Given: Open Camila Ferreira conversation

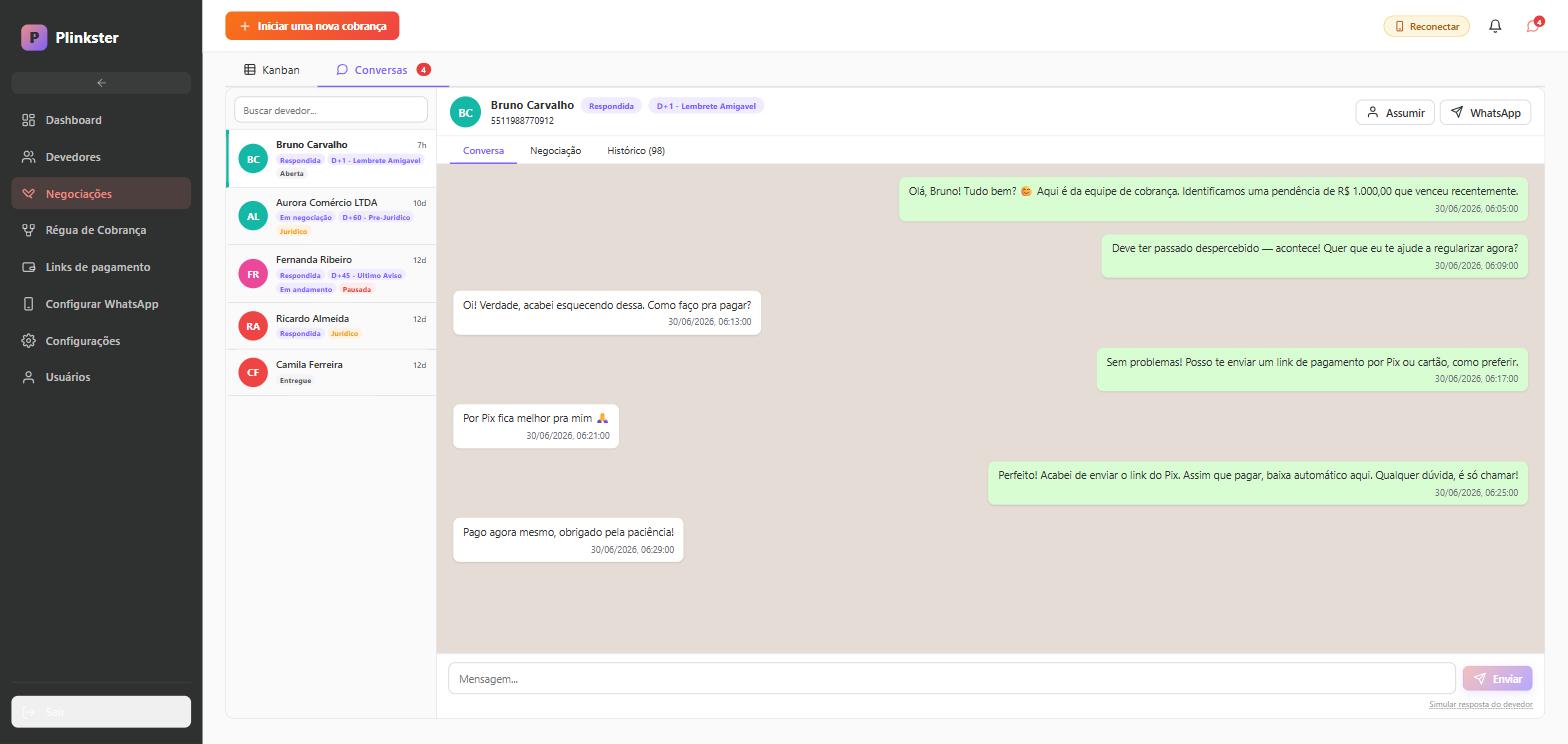Looking at the screenshot, I should pos(332,372).
